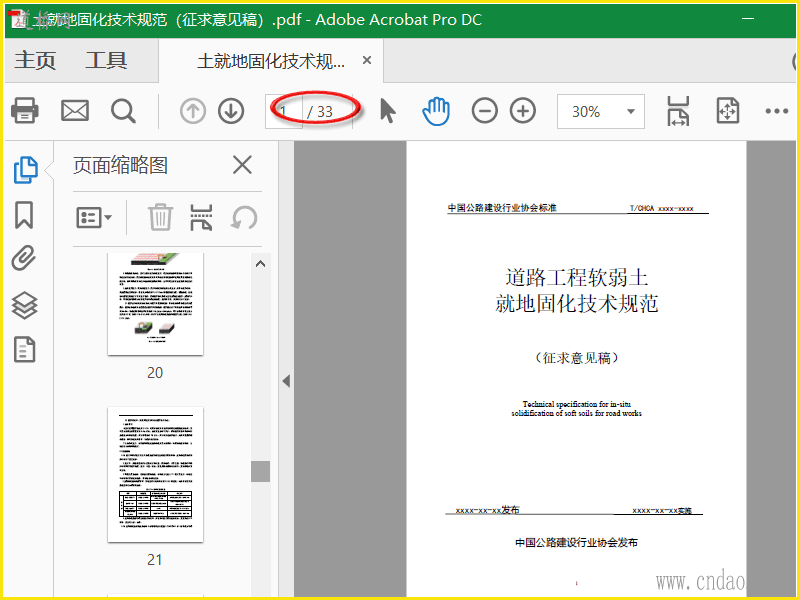Open the Layers pane icon
This screenshot has width=800, height=600.
click(x=24, y=306)
